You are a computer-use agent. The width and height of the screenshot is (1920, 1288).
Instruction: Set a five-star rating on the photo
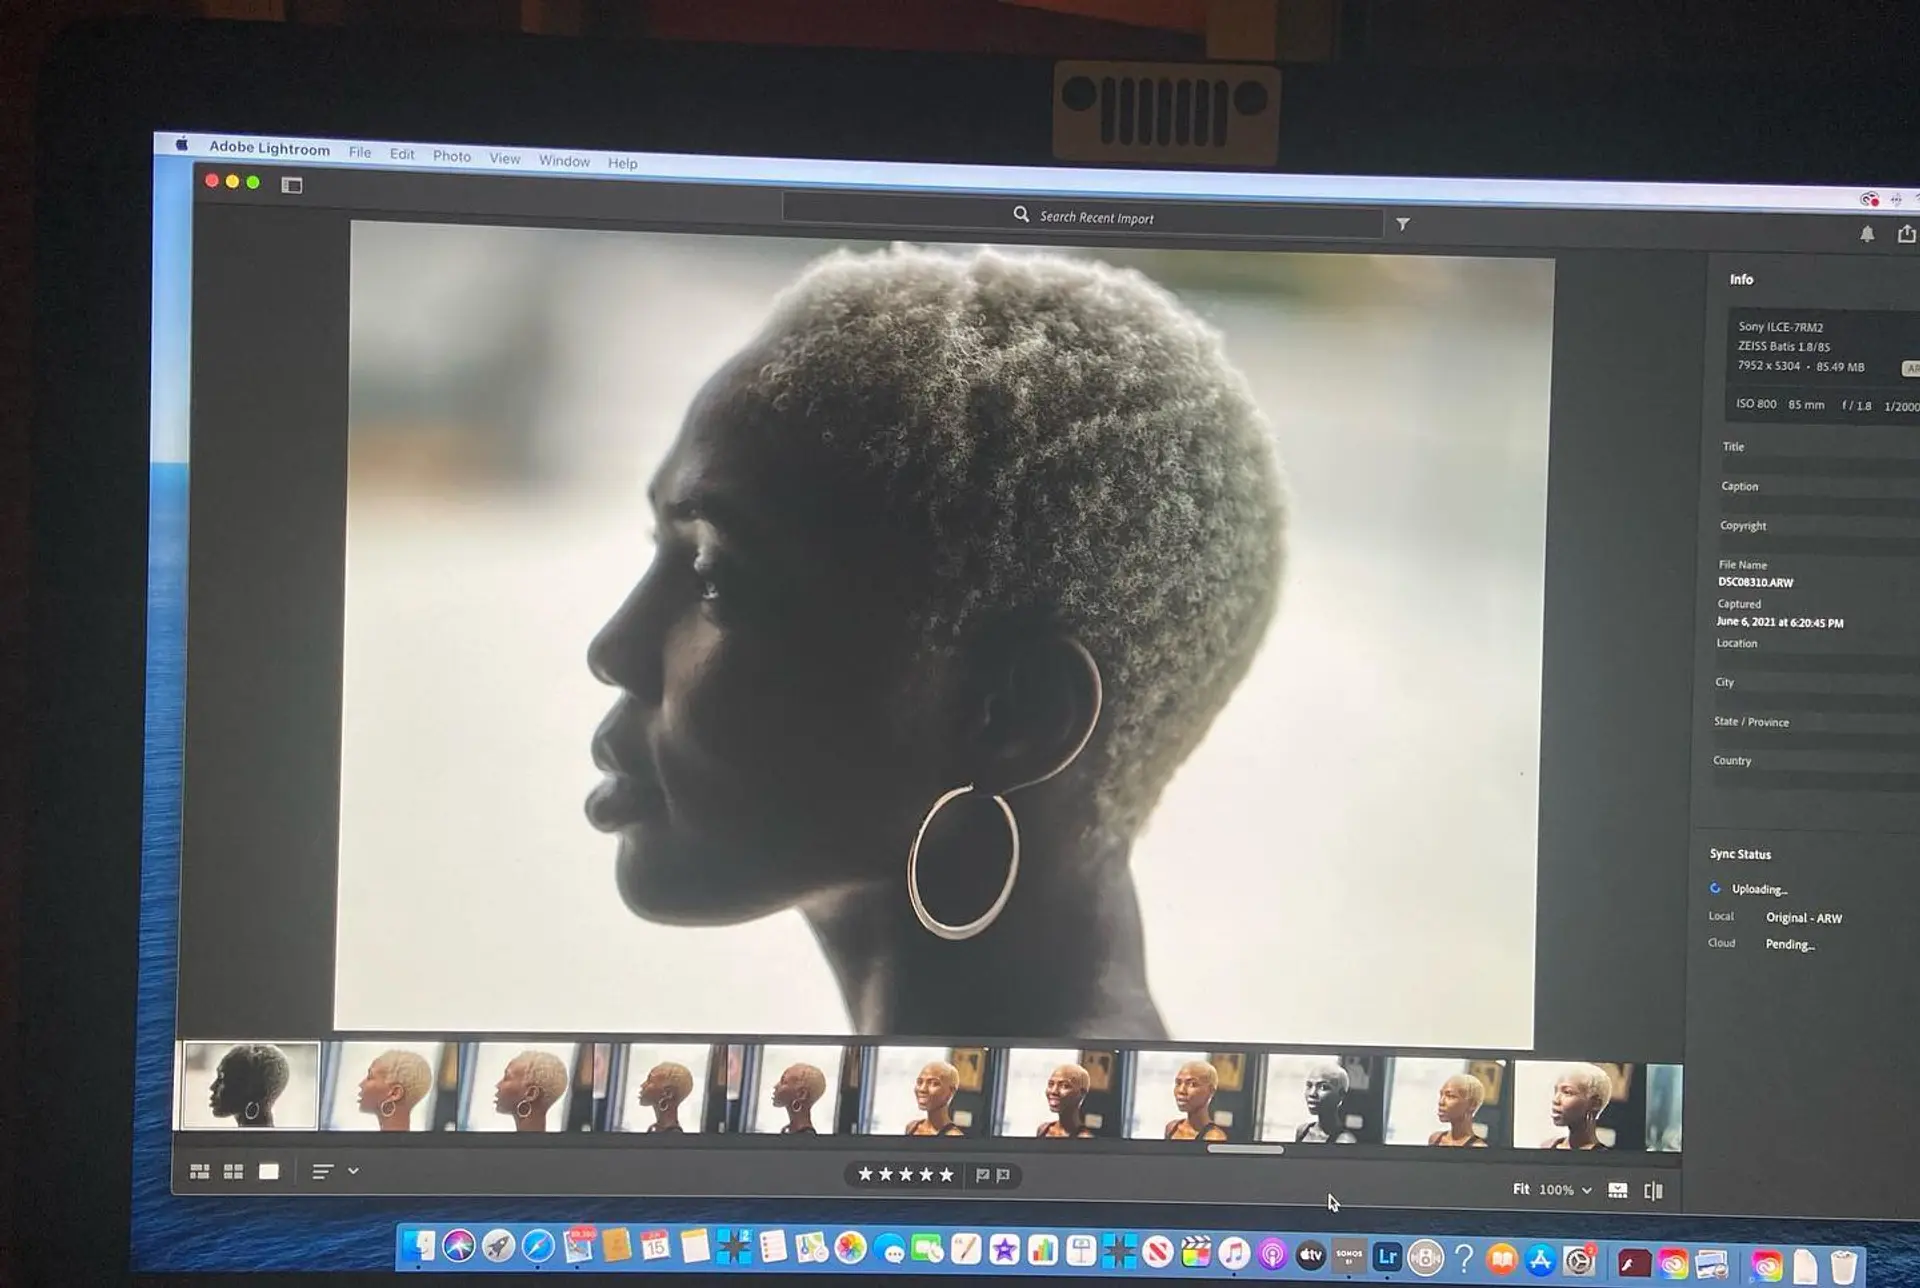(x=946, y=1174)
